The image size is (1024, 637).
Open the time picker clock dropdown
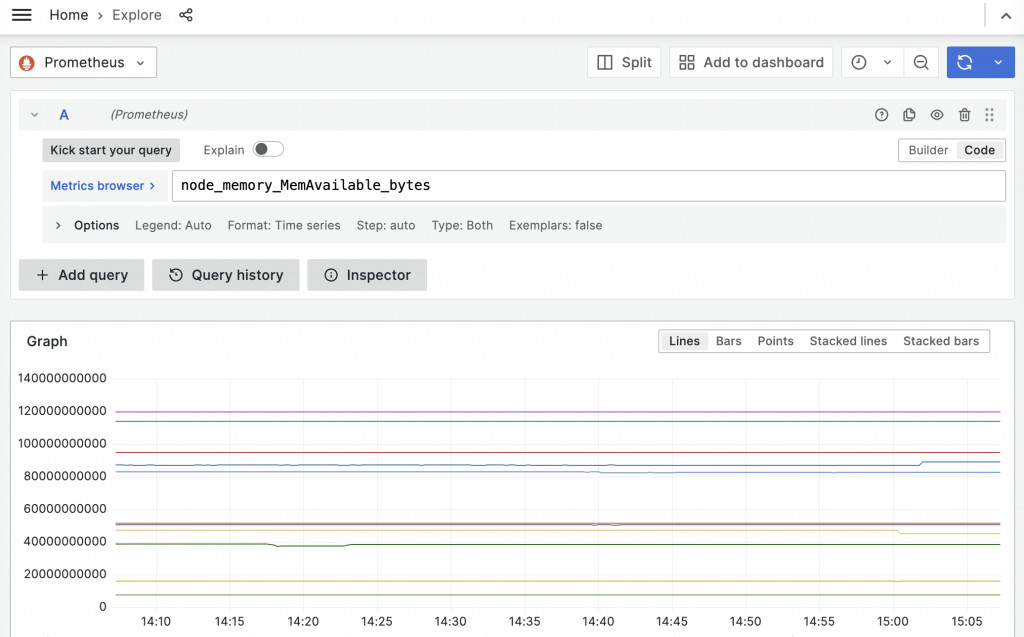872,62
